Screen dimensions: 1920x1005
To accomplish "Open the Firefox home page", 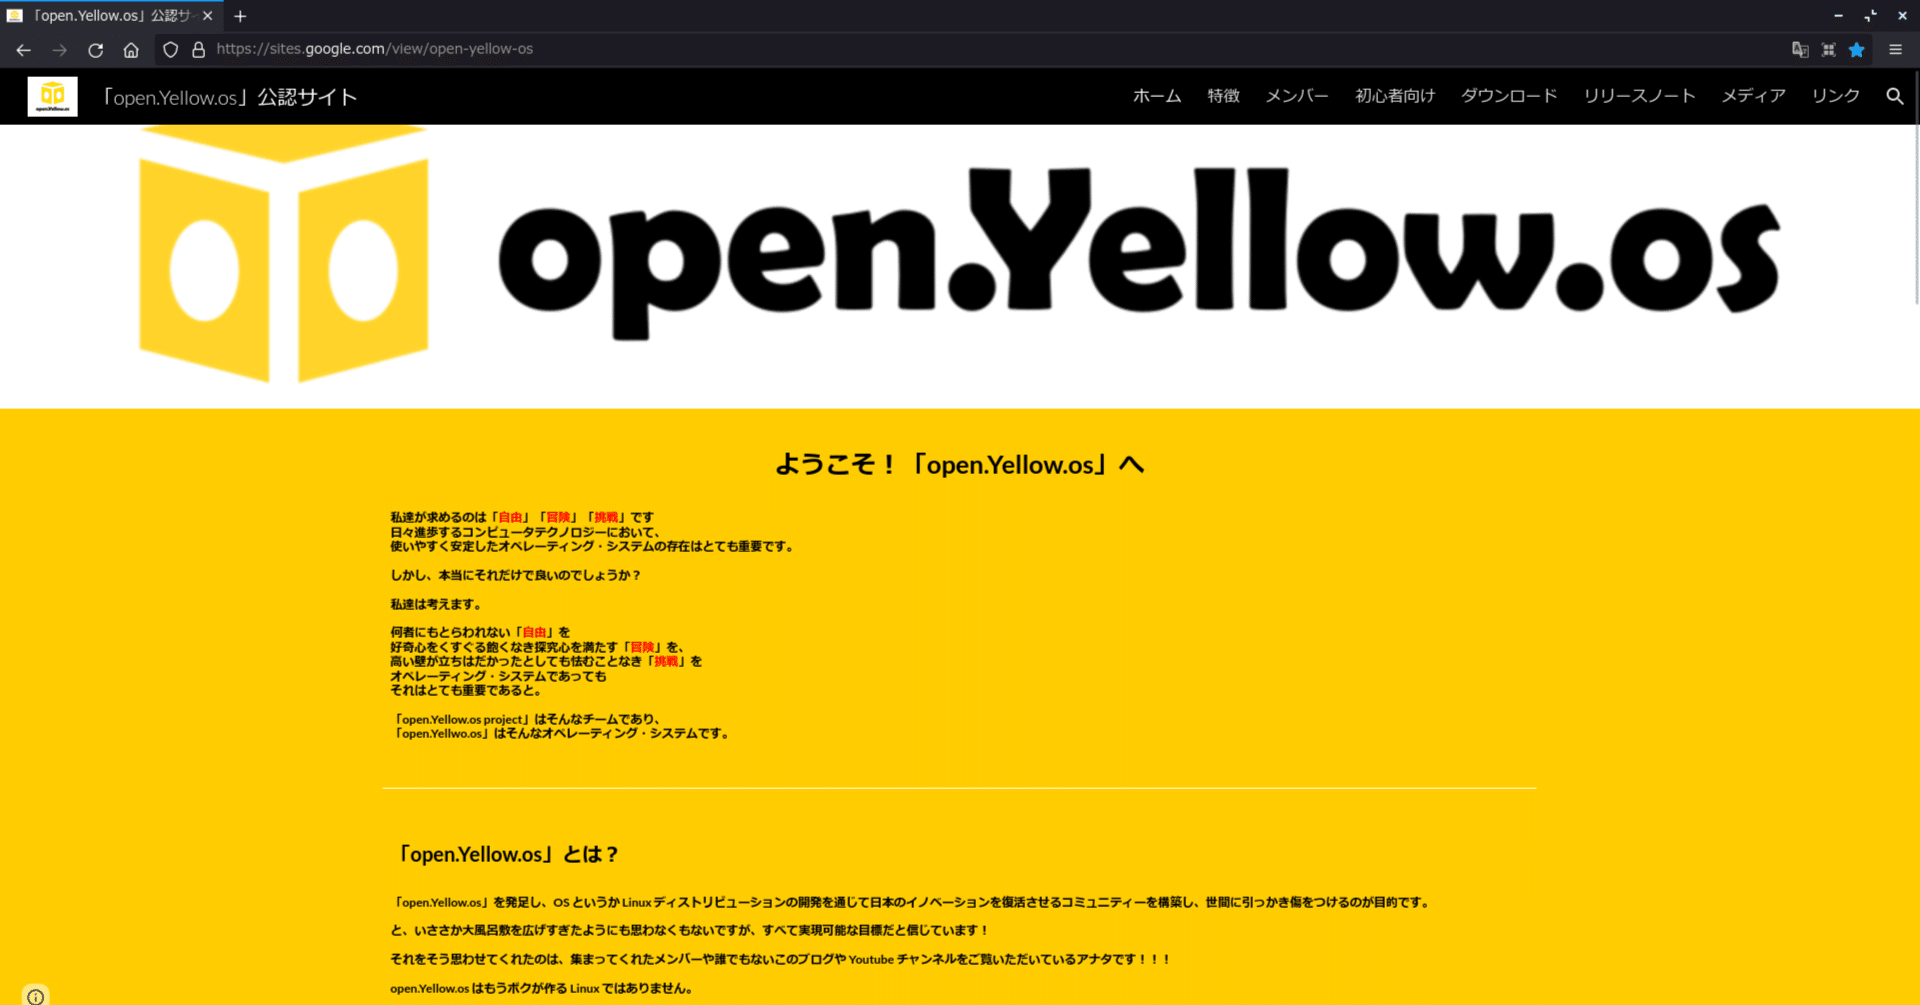I will pos(131,49).
